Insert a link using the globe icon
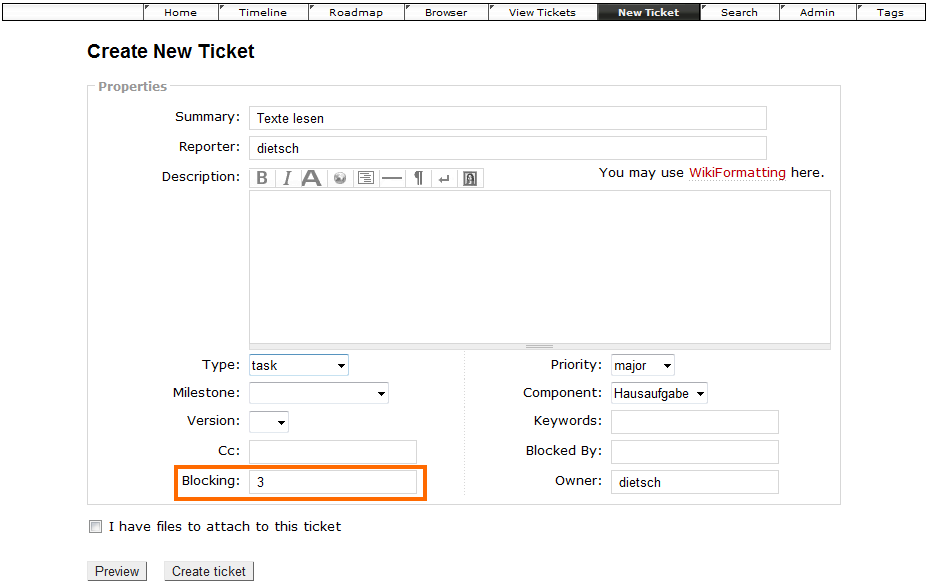 340,178
